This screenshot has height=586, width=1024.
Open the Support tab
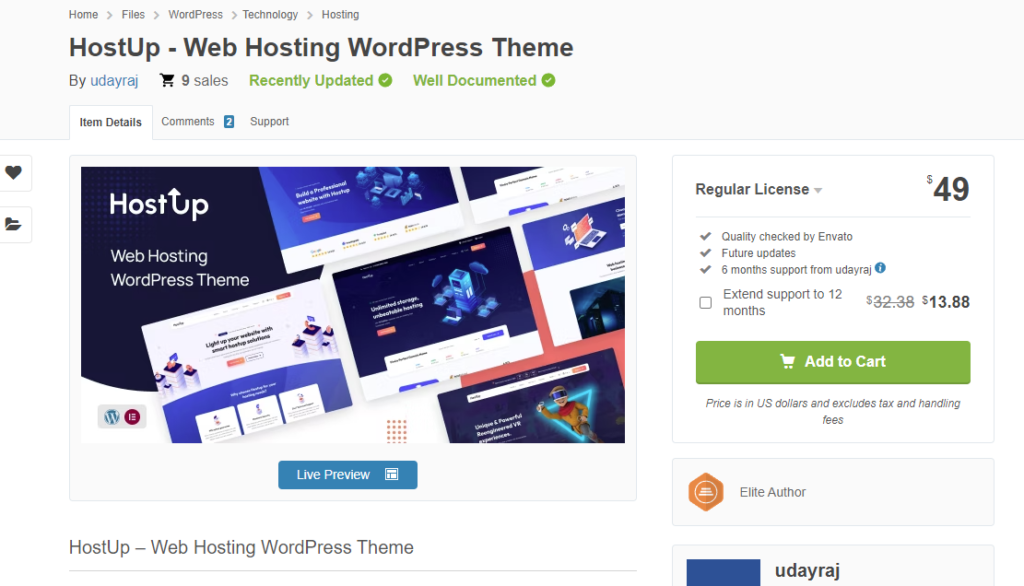[269, 122]
